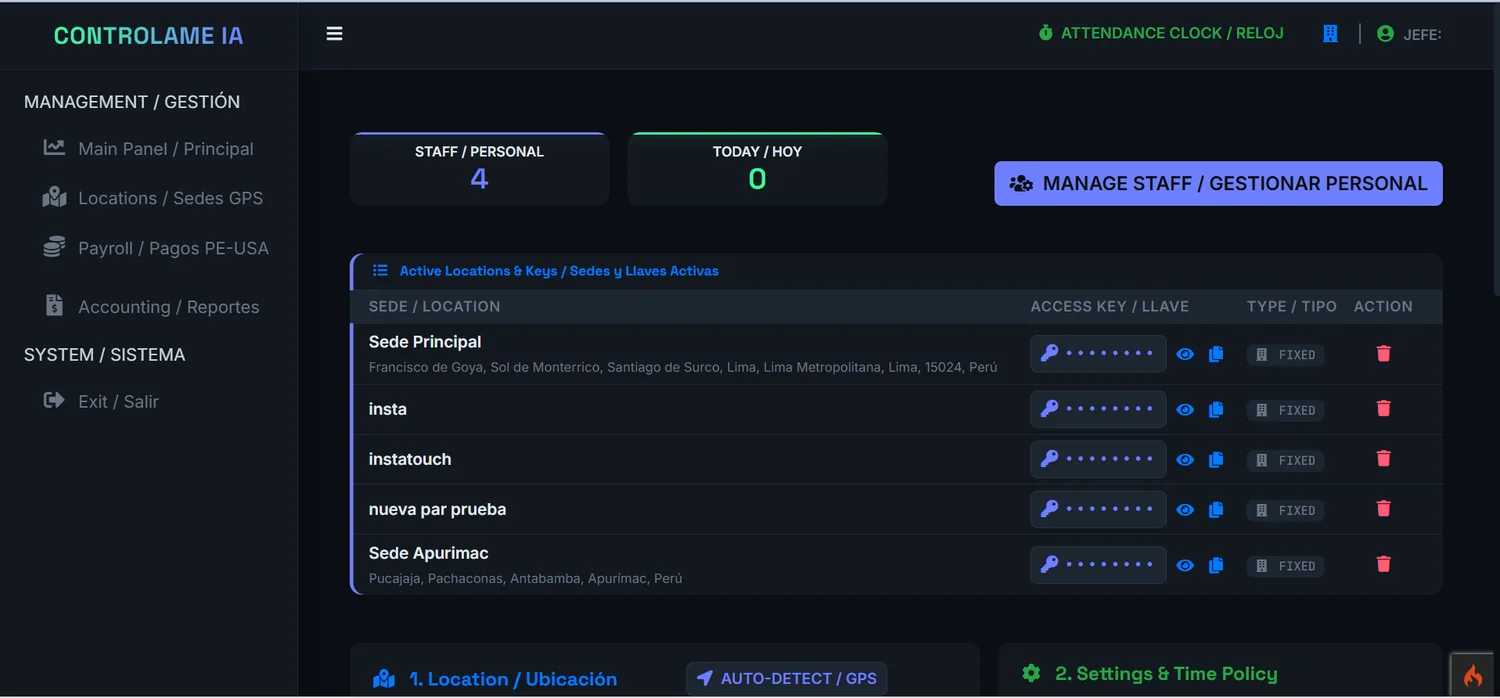Click FIXED type badge for Sede Principal
The height and width of the screenshot is (698, 1500).
coord(1286,355)
